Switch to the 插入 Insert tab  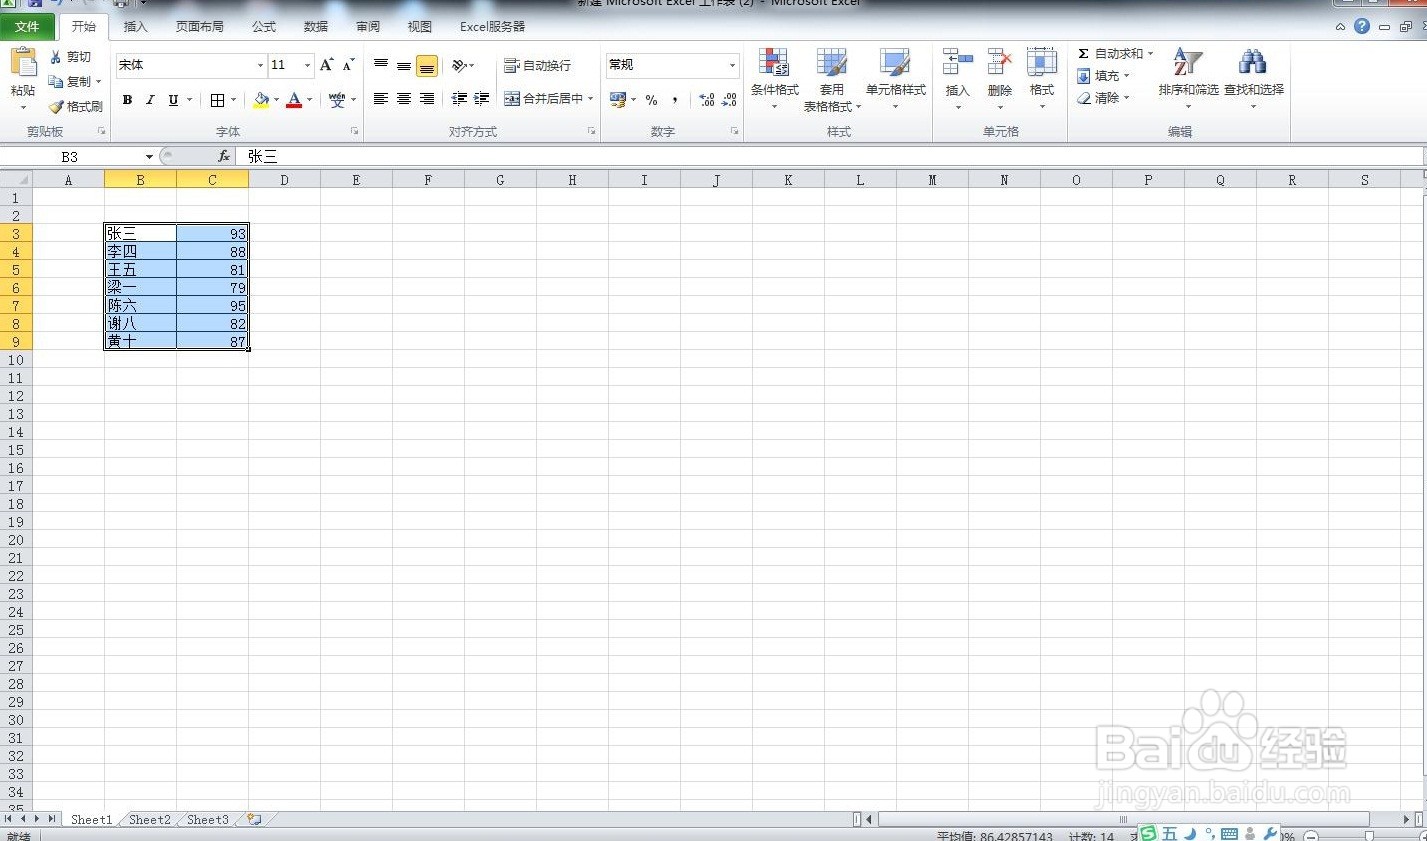coord(135,27)
